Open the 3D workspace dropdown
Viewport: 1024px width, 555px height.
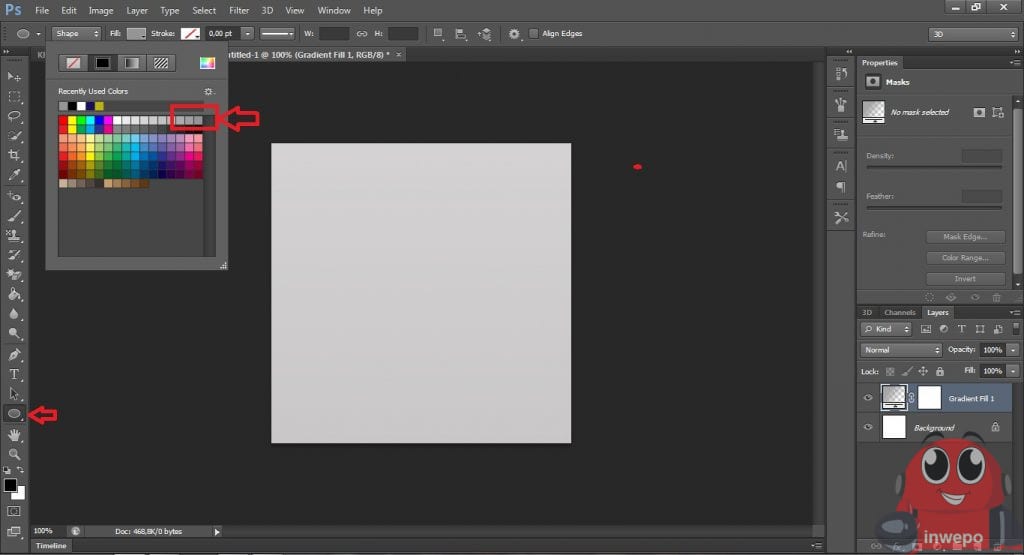pos(973,34)
